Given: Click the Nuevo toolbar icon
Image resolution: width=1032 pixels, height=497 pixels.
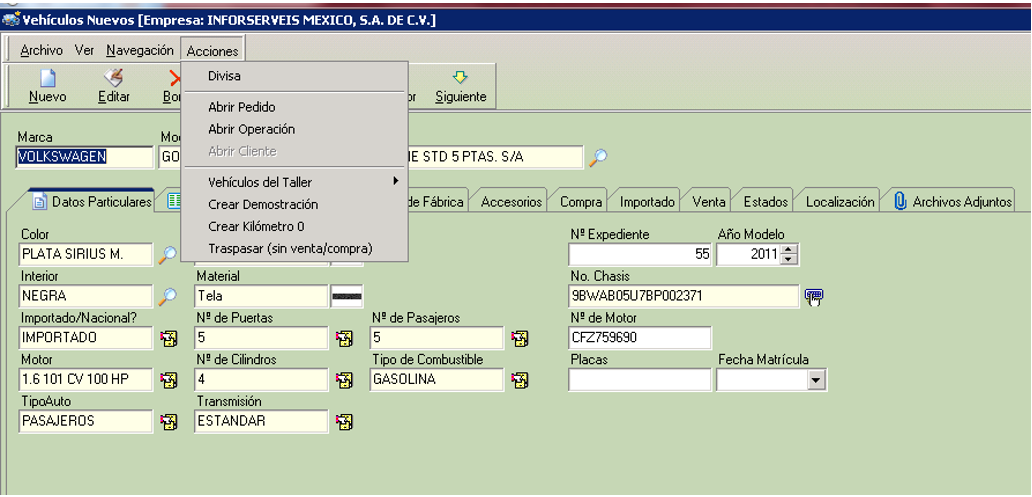Looking at the screenshot, I should 47,79.
